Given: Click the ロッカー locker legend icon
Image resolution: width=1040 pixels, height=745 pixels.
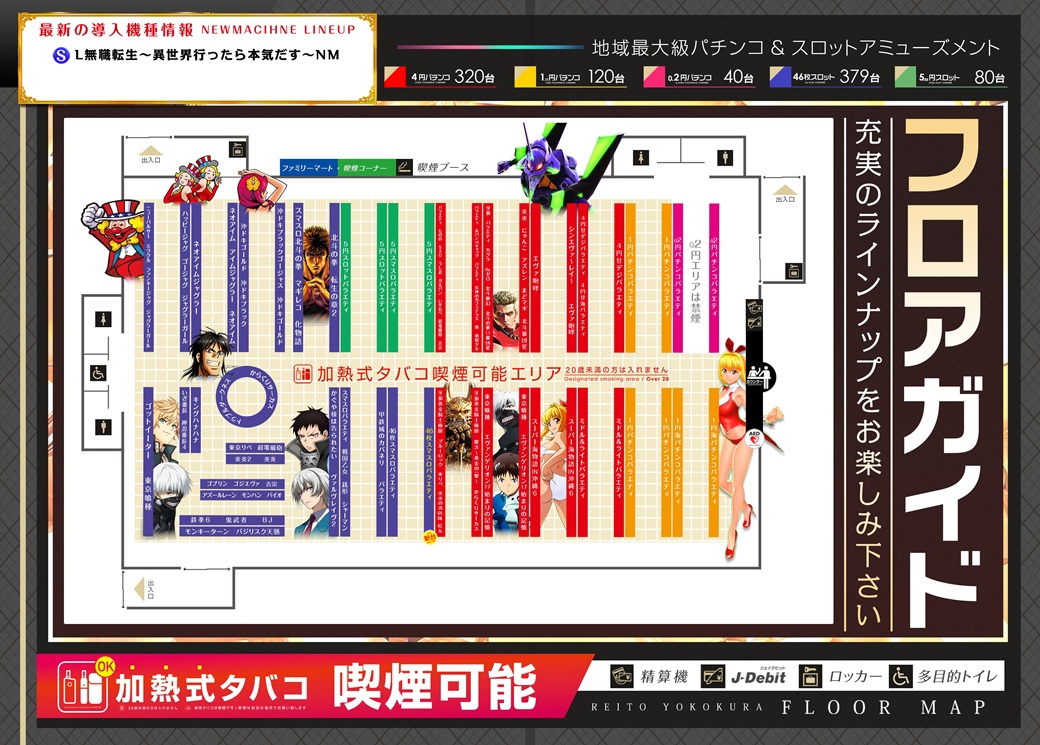Looking at the screenshot, I should [x=810, y=676].
